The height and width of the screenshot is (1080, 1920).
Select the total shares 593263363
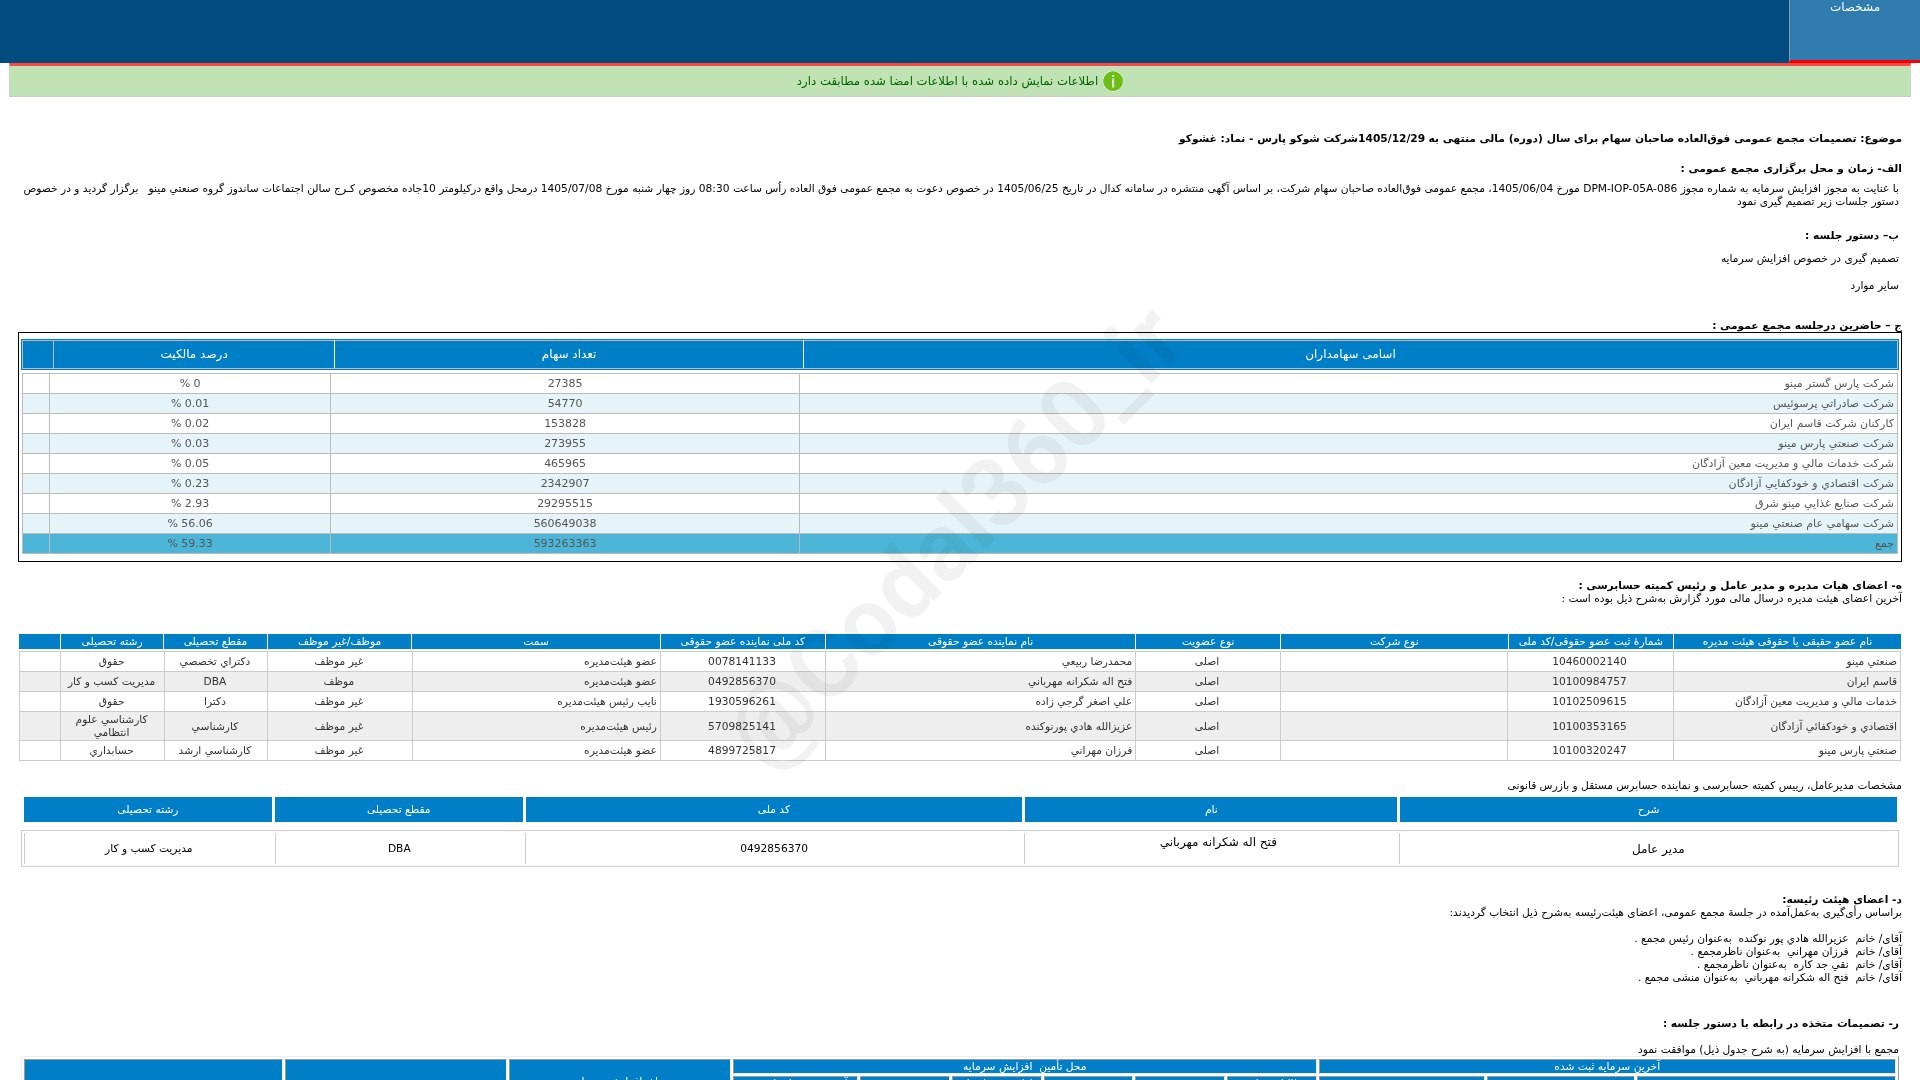(x=565, y=543)
